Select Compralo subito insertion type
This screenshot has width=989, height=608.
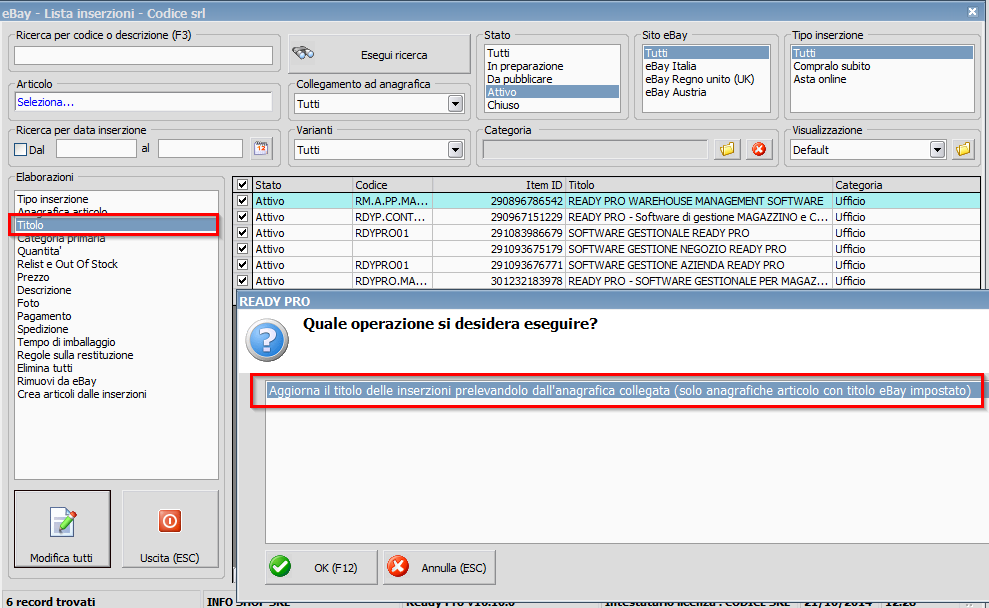pos(882,66)
